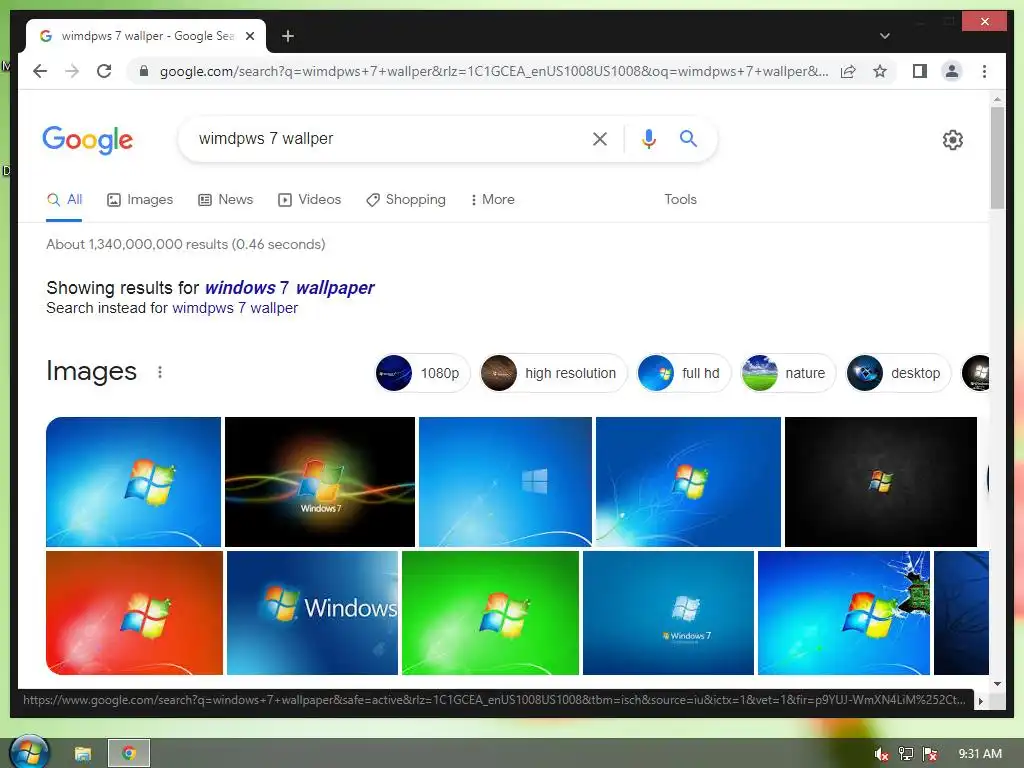This screenshot has height=768, width=1024.
Task: Expand the More search categories menu
Action: [492, 200]
